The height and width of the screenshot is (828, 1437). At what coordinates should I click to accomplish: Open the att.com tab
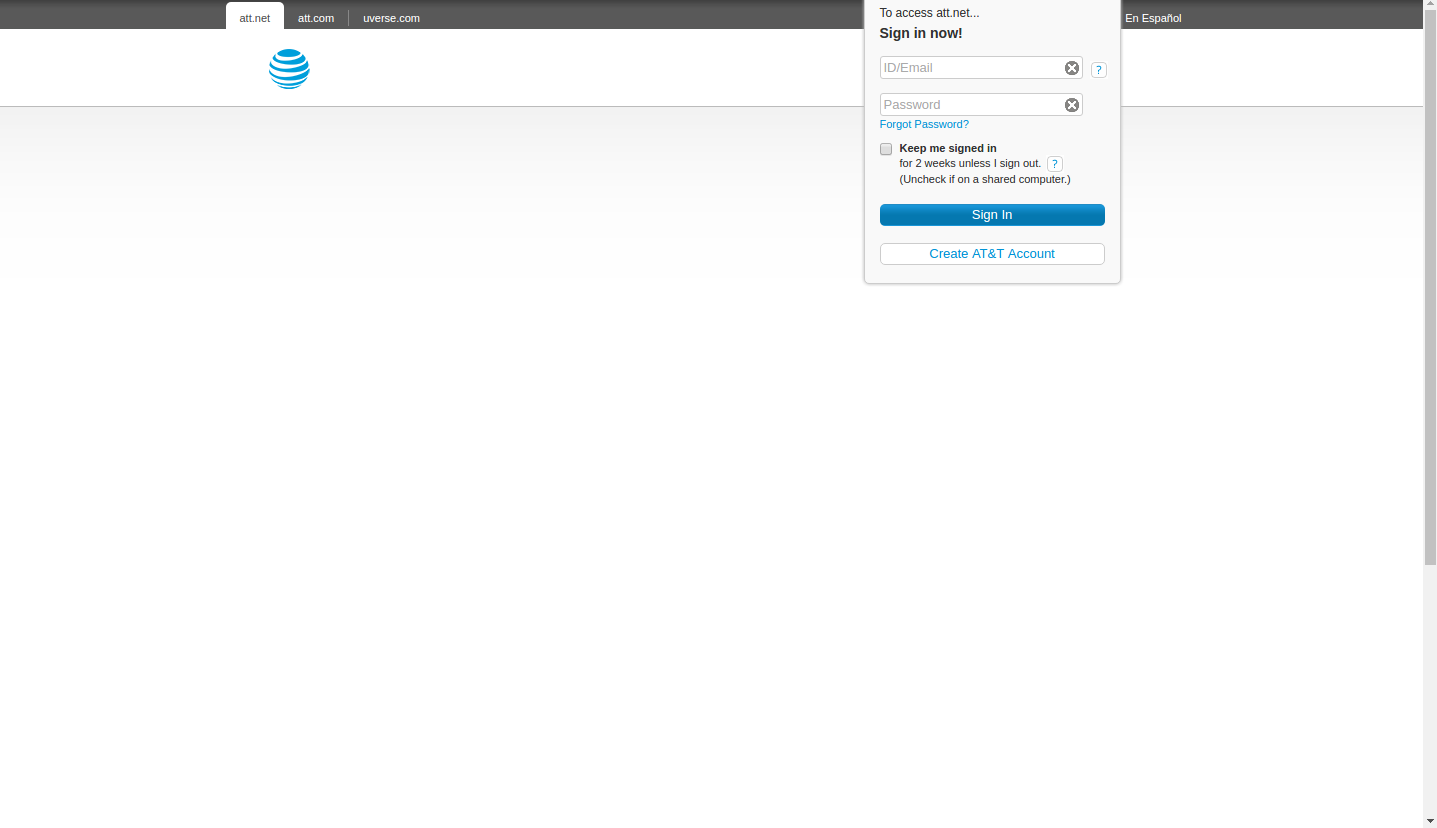click(x=316, y=18)
